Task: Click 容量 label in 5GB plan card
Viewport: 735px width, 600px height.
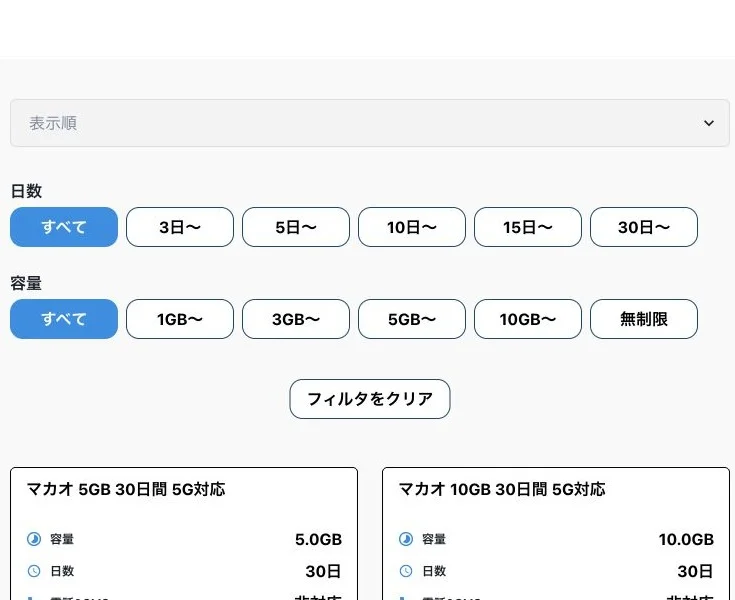Action: [62, 539]
